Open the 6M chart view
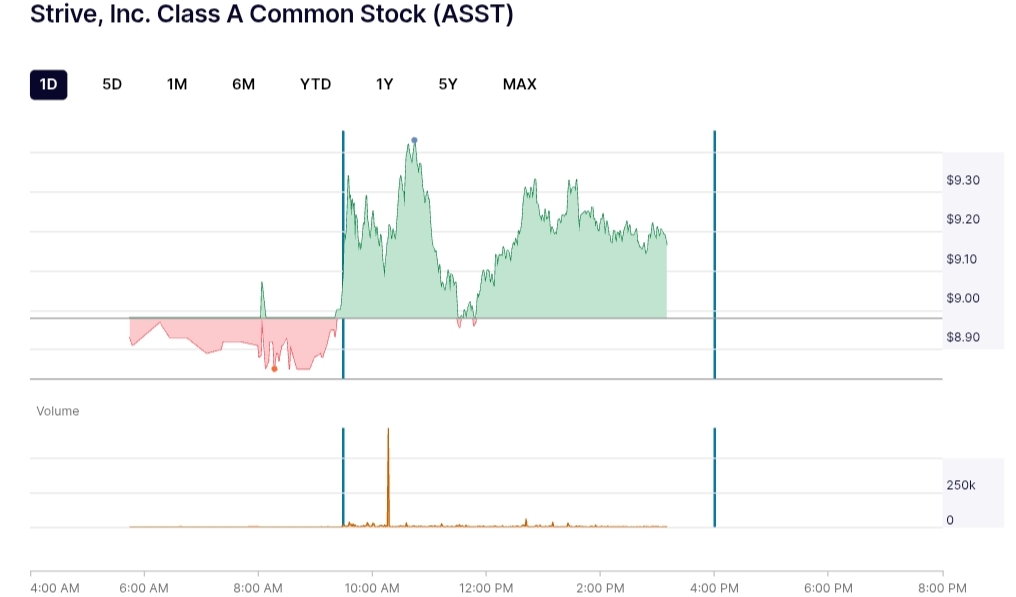 [243, 84]
